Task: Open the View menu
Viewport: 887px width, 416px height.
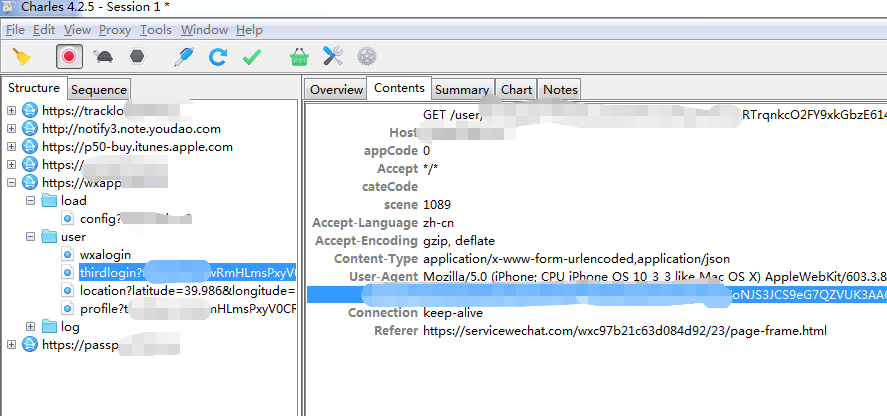Action: (77, 30)
